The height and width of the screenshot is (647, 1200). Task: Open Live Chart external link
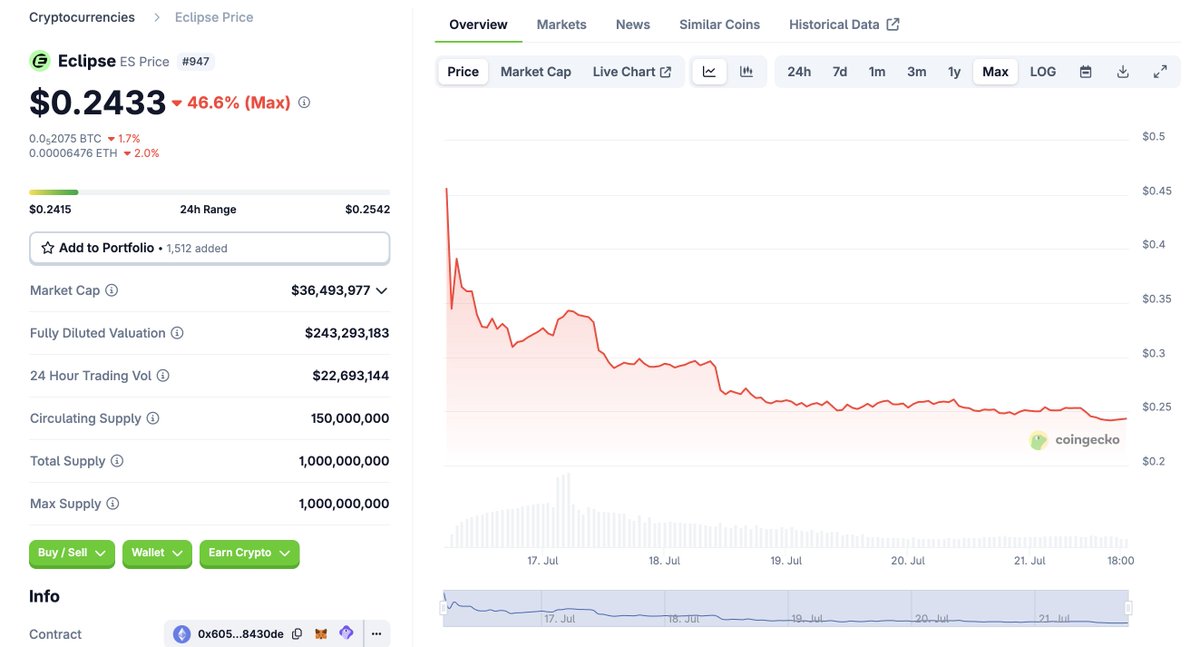(x=632, y=72)
